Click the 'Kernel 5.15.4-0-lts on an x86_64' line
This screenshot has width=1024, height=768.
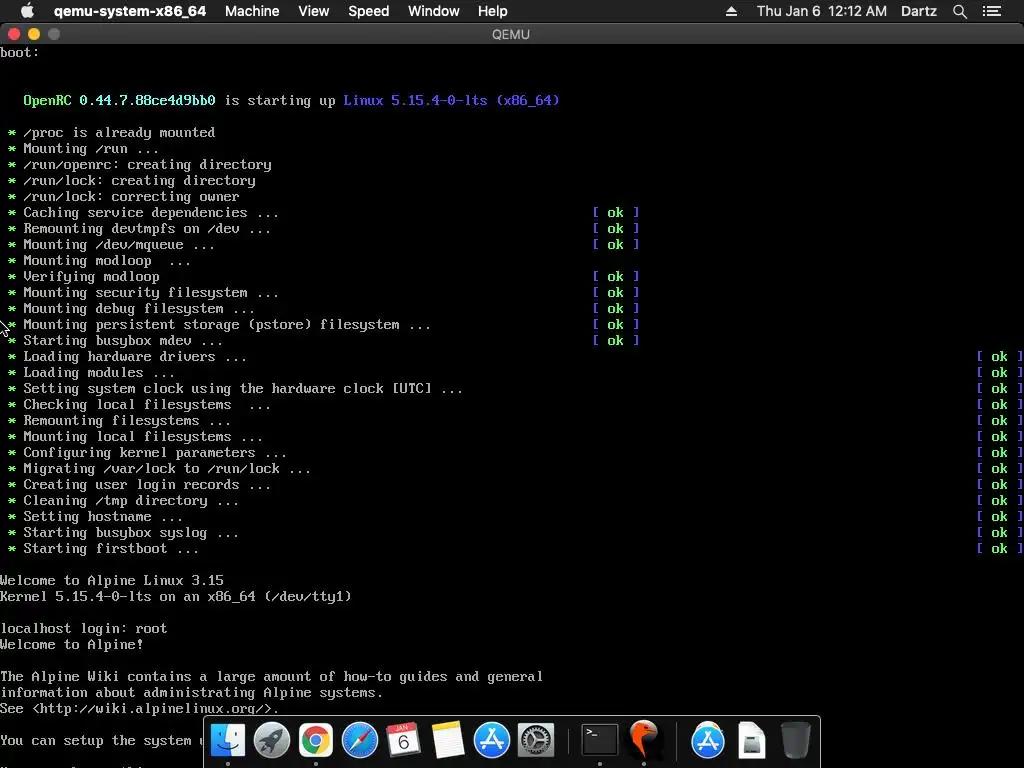tap(176, 596)
